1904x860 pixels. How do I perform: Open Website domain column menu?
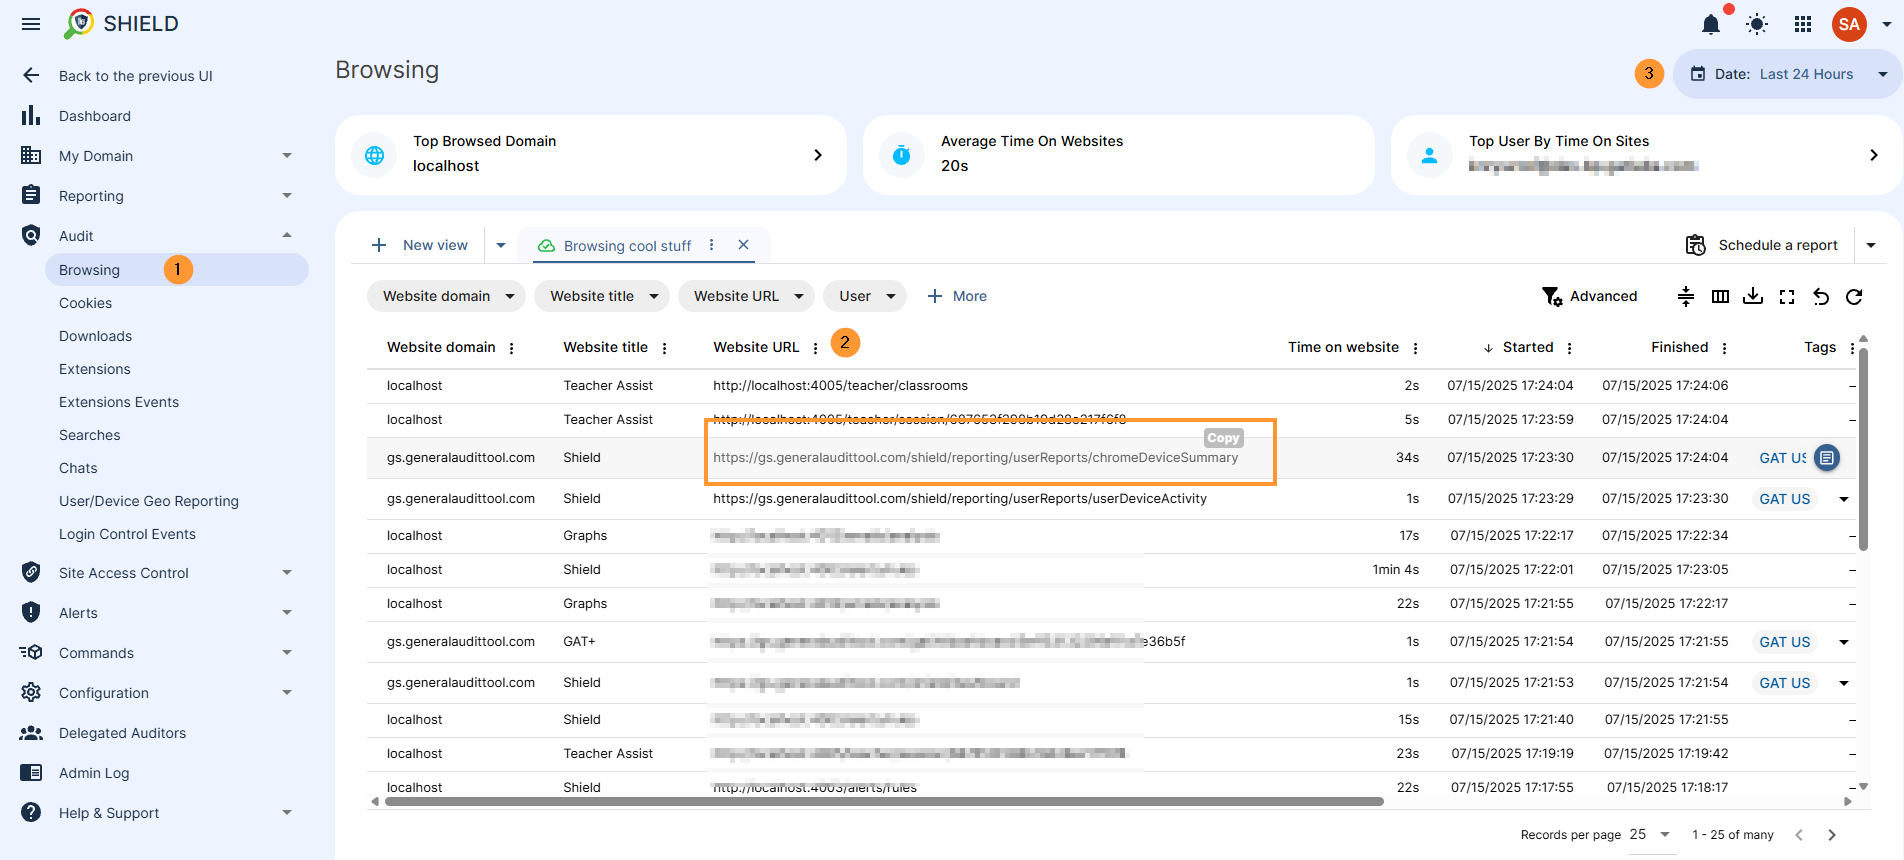[x=511, y=348]
